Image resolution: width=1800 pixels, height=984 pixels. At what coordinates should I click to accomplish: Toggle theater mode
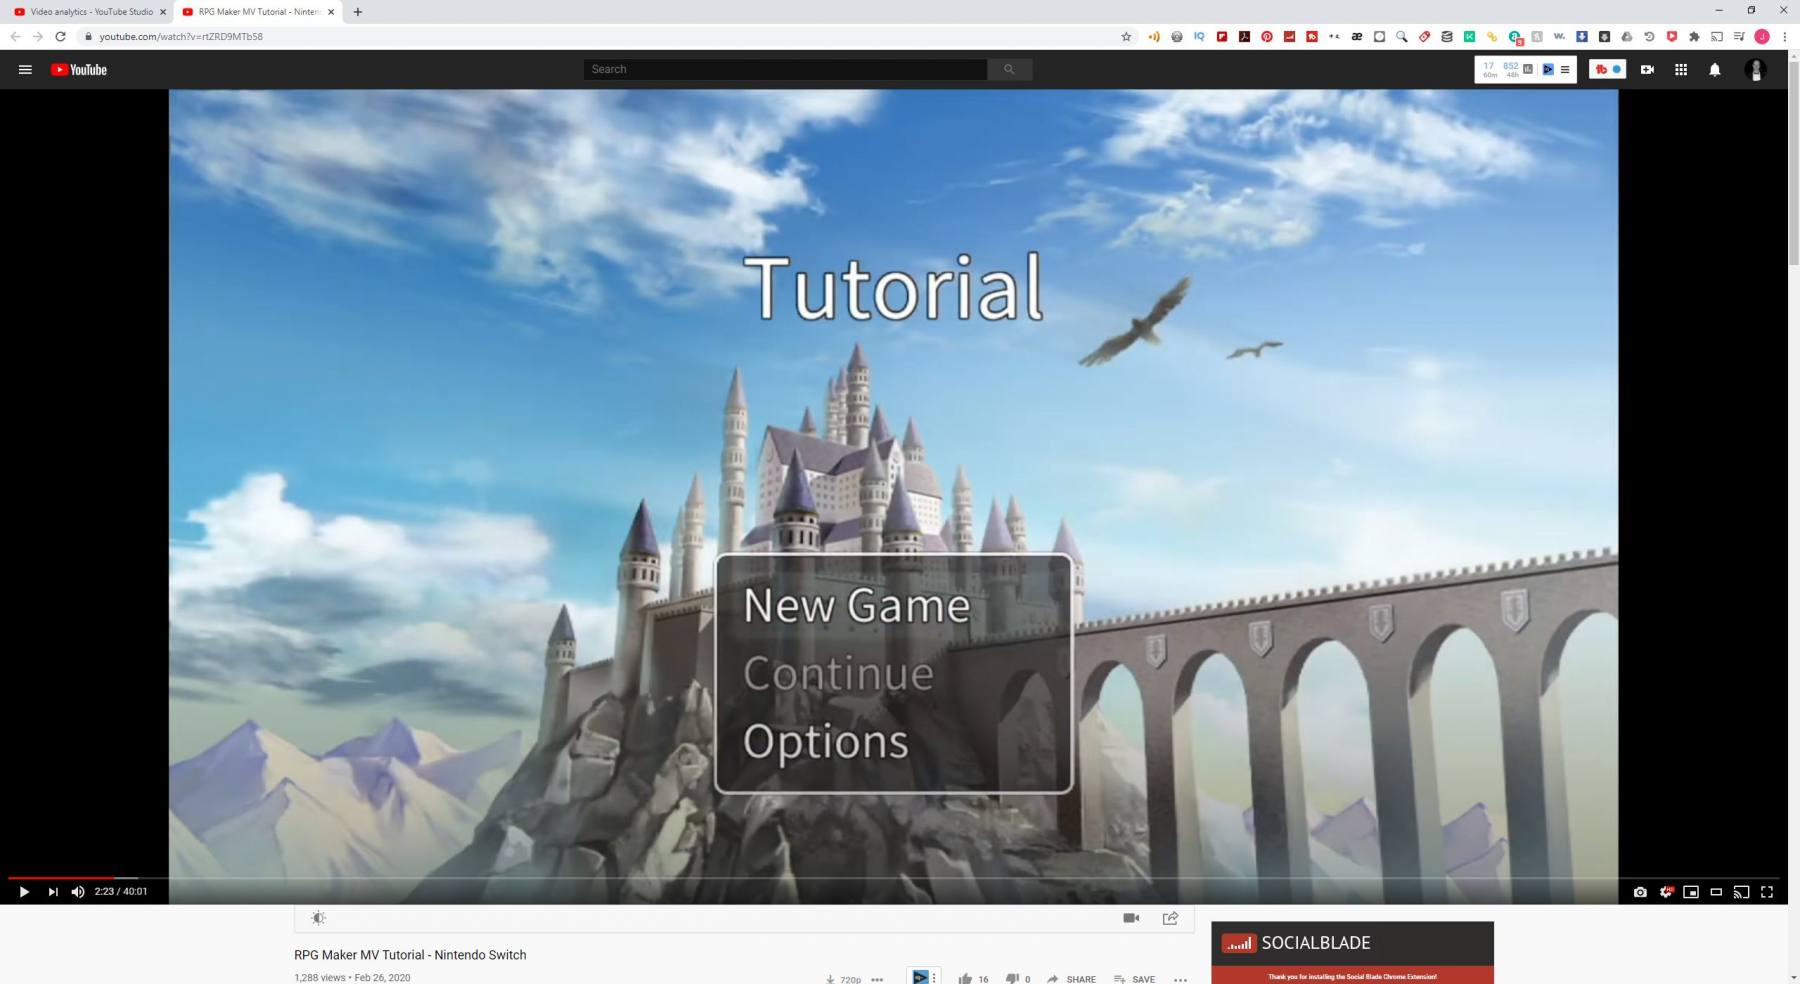[x=1716, y=892]
